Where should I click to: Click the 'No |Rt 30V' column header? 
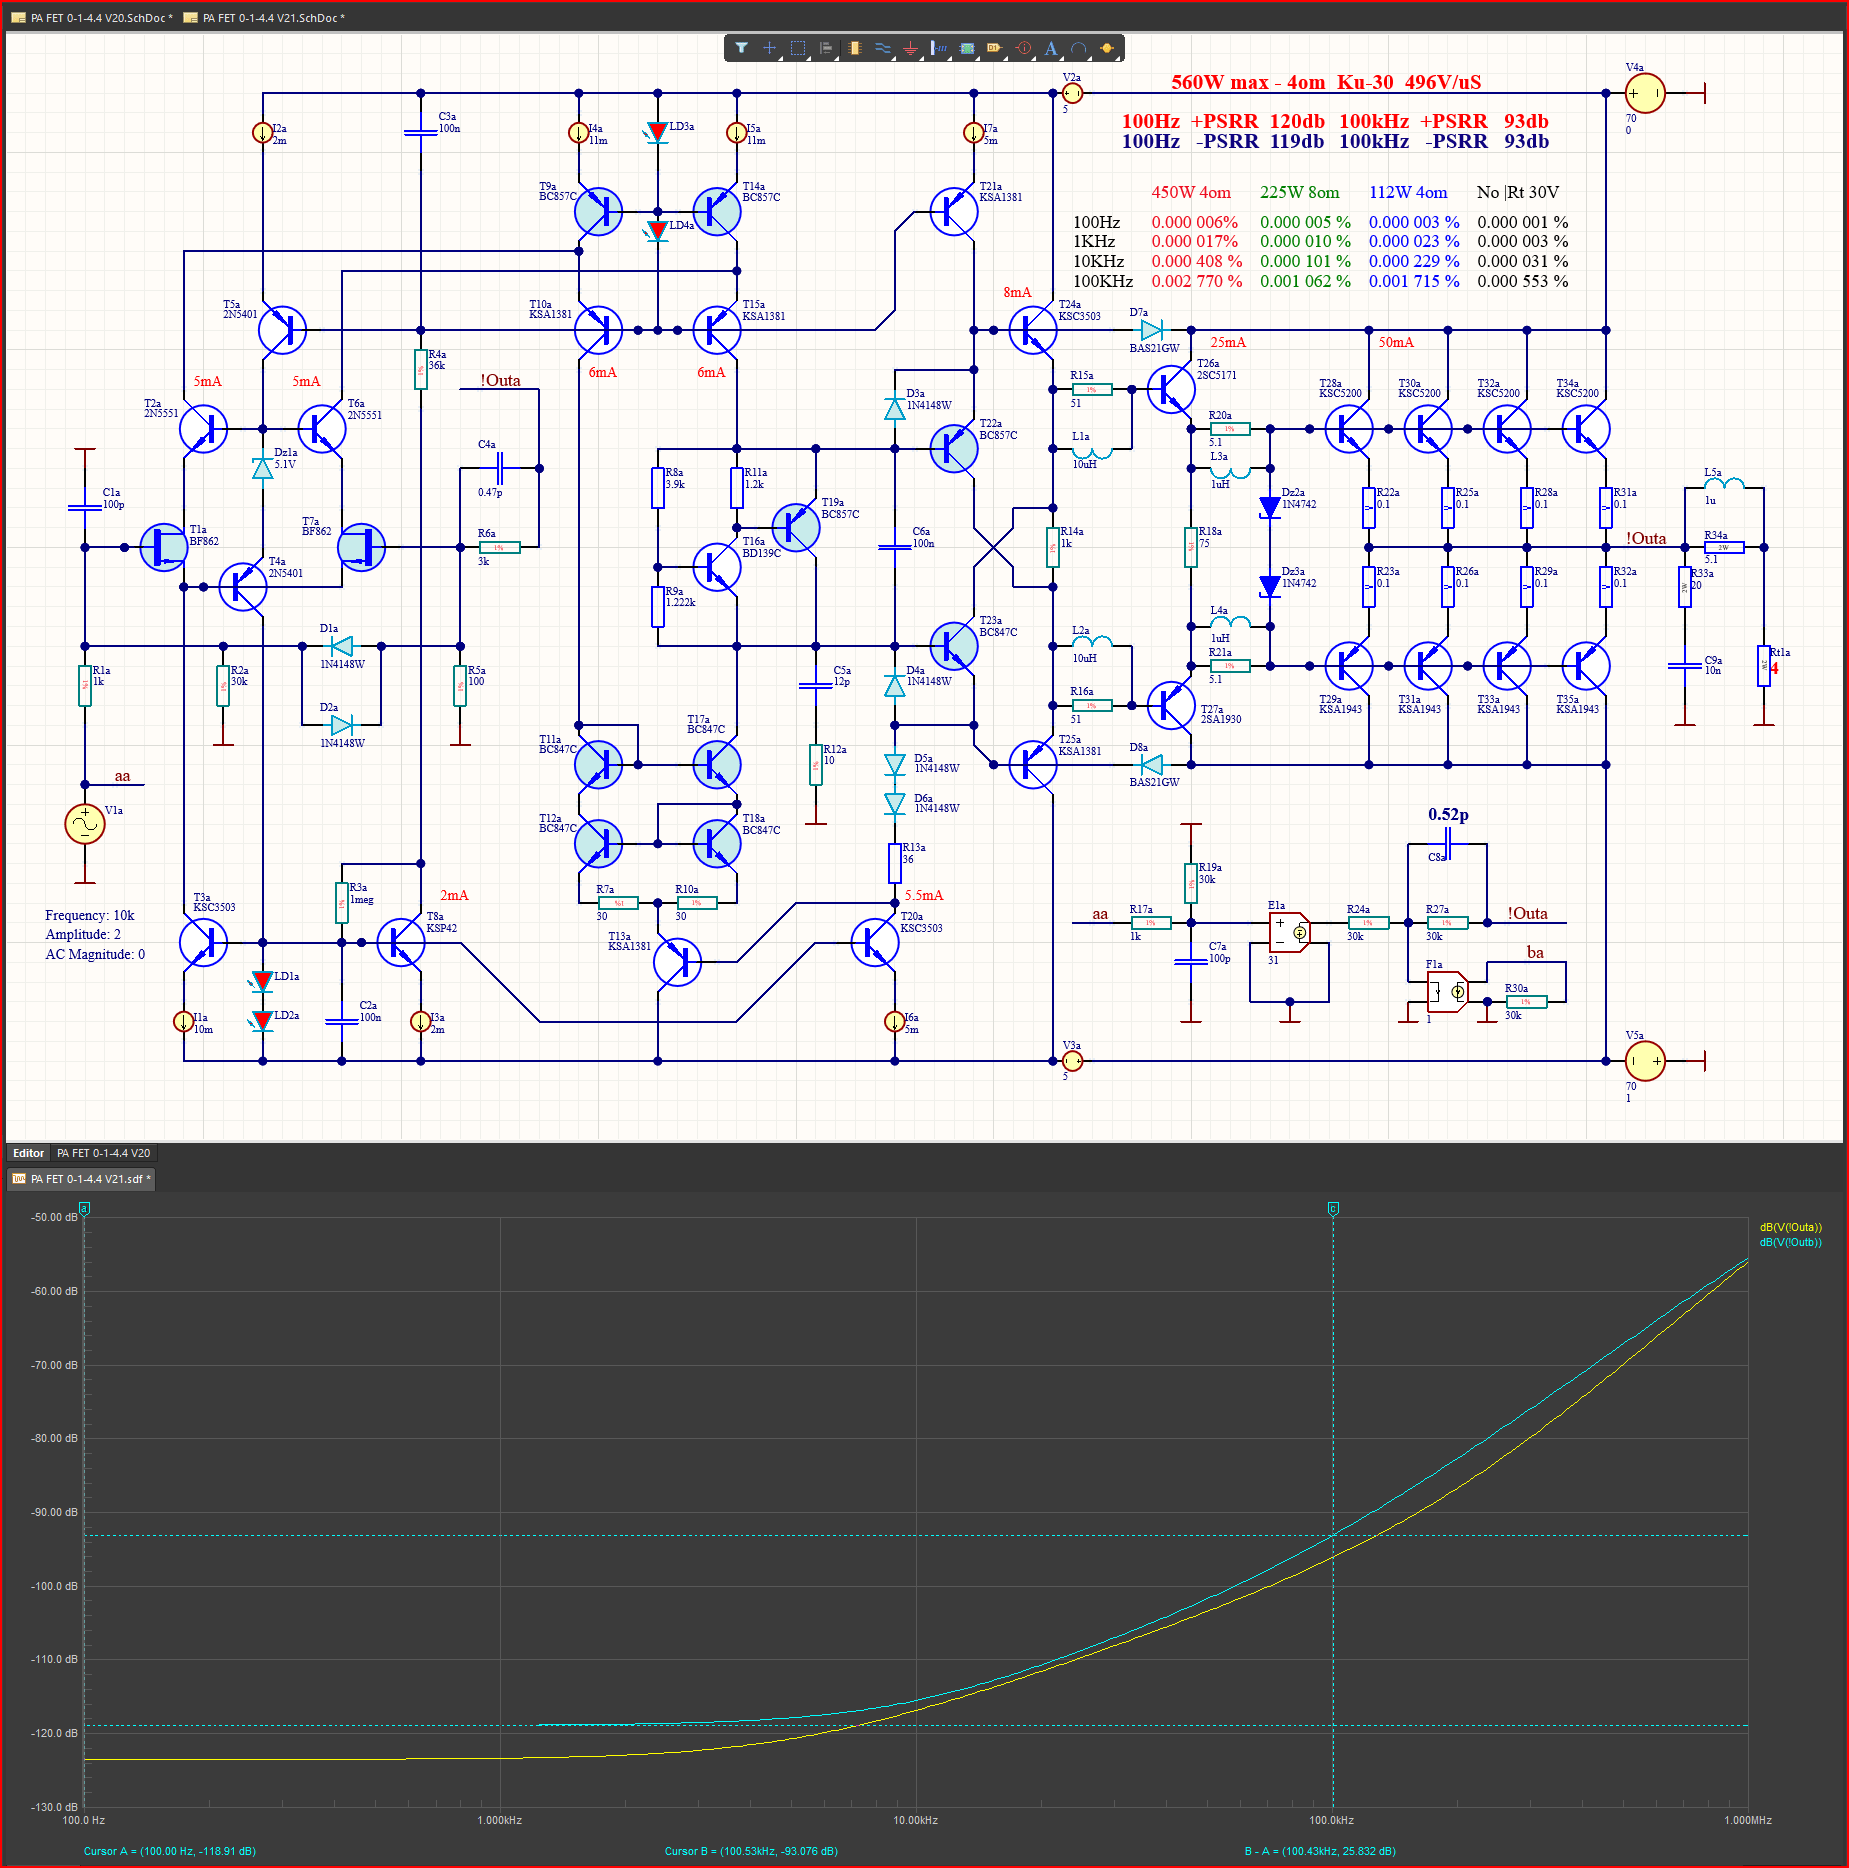(x=1518, y=192)
